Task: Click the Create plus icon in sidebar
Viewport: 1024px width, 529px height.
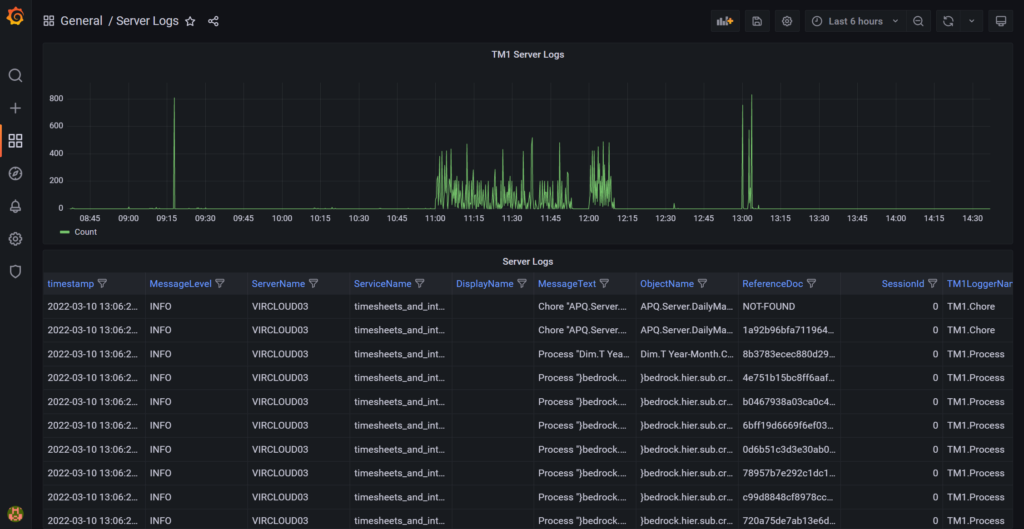Action: [15, 108]
